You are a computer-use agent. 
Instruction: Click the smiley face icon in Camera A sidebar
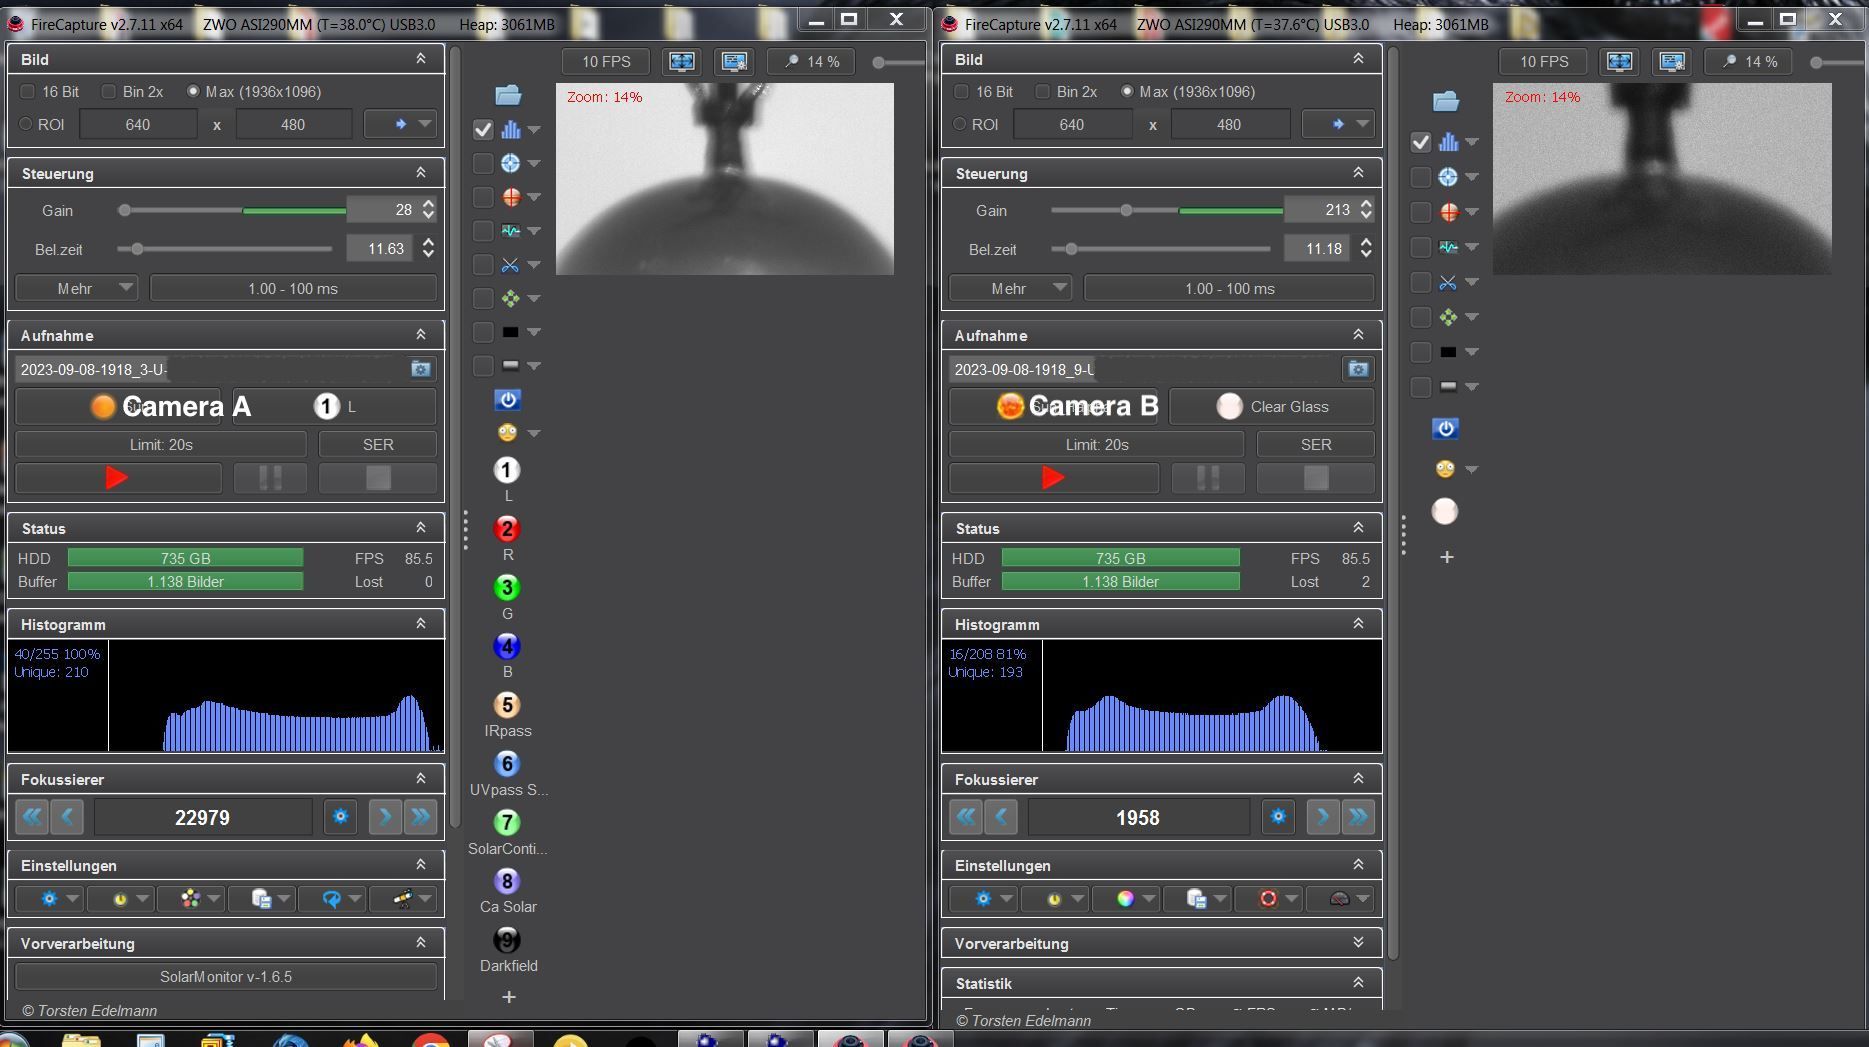507,433
